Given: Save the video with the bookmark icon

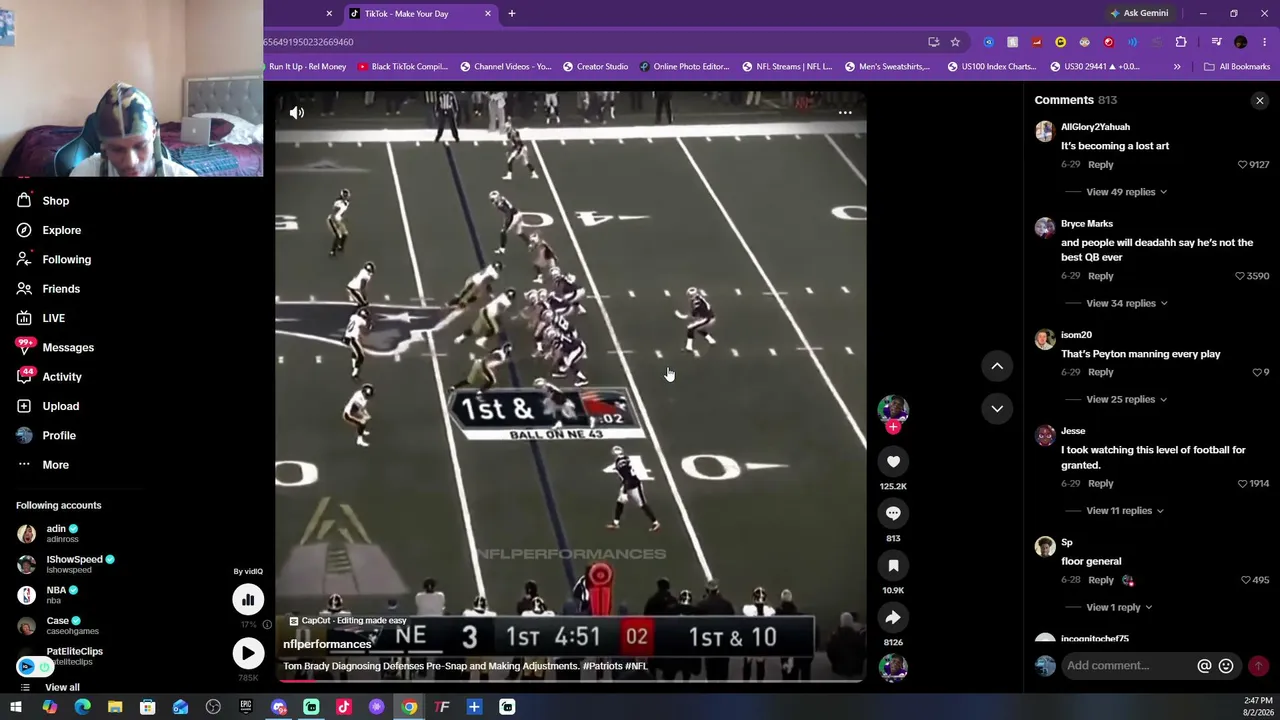Looking at the screenshot, I should (893, 565).
